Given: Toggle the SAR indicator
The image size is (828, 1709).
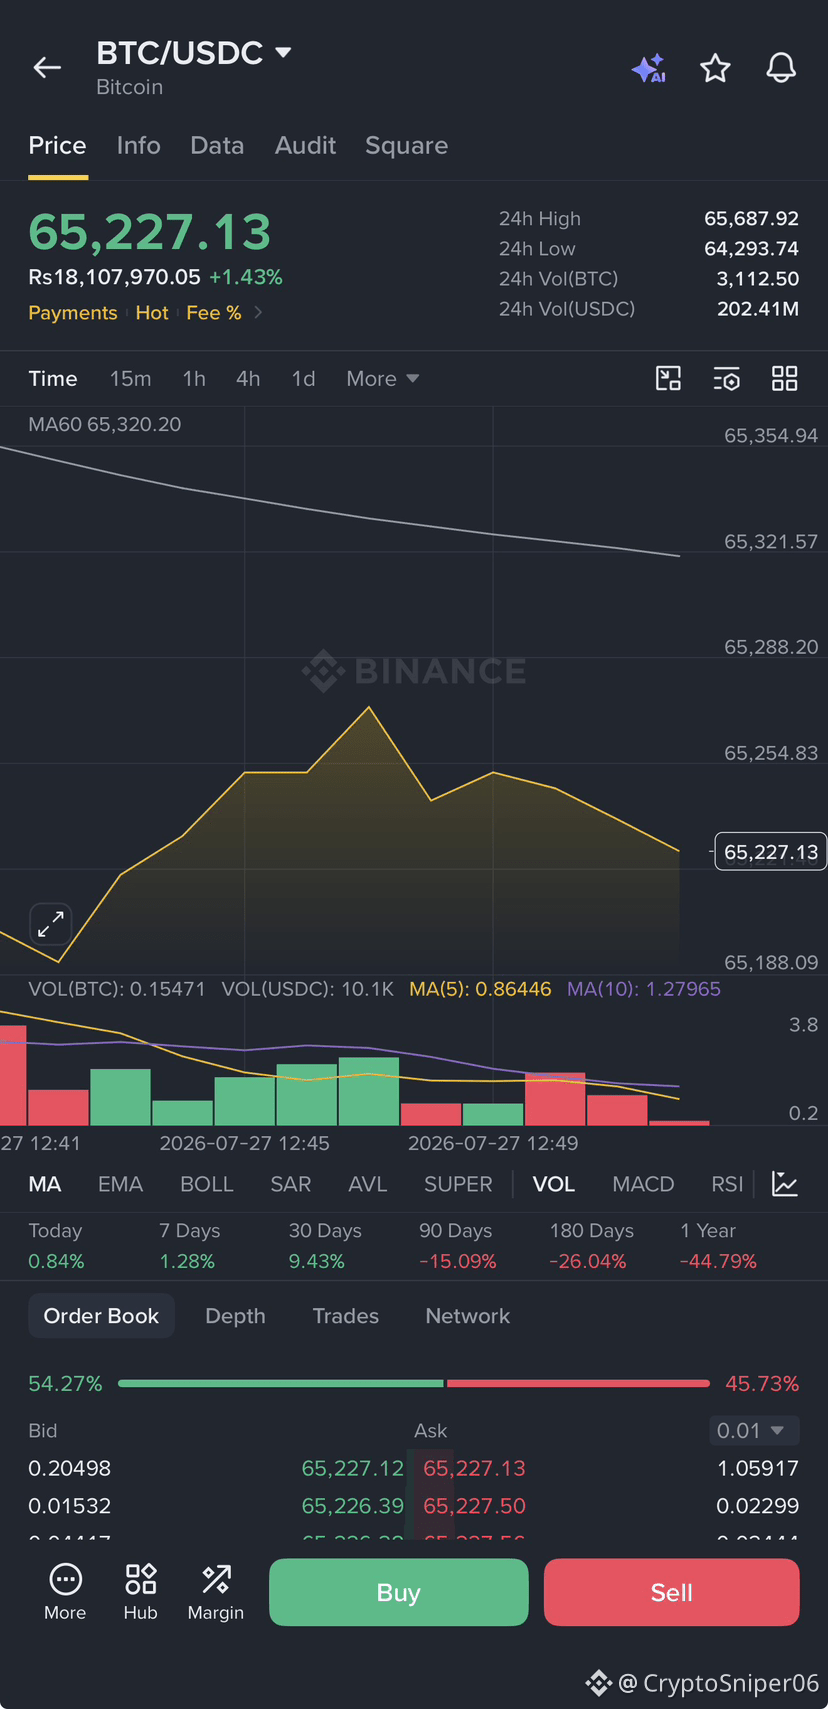Looking at the screenshot, I should coord(291,1184).
